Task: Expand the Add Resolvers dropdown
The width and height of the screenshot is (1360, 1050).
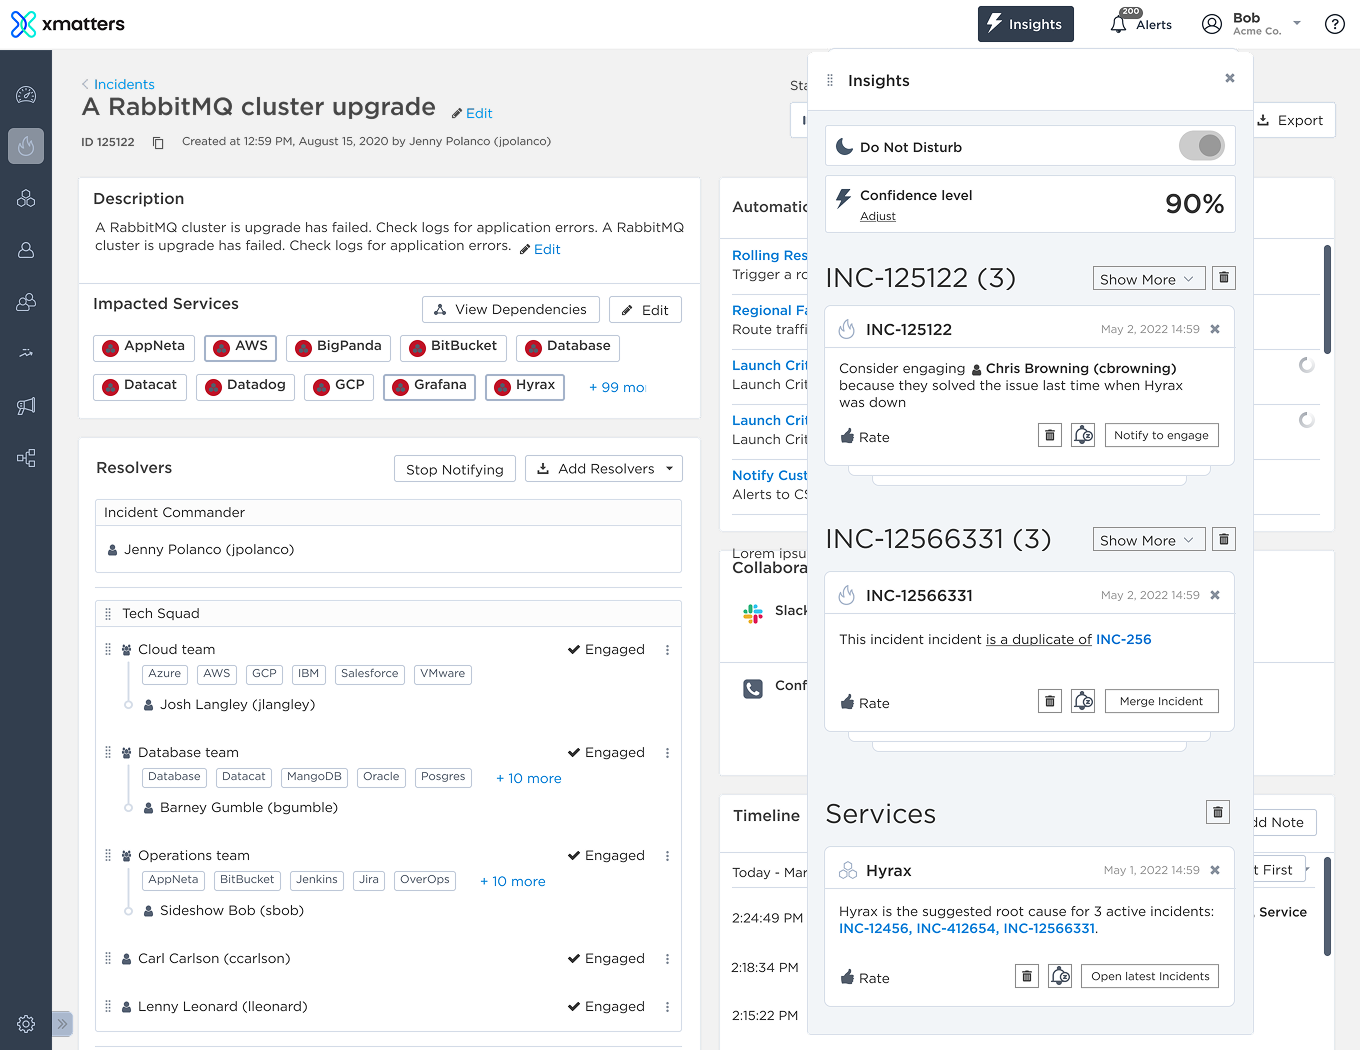Action: coord(604,469)
